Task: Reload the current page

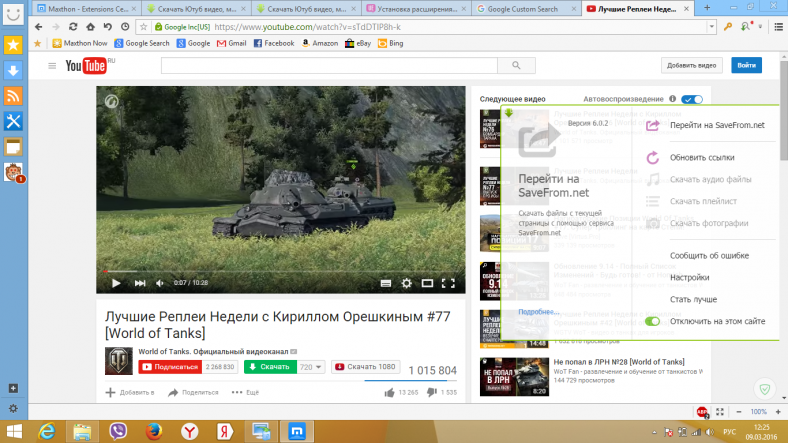Action: [73, 27]
